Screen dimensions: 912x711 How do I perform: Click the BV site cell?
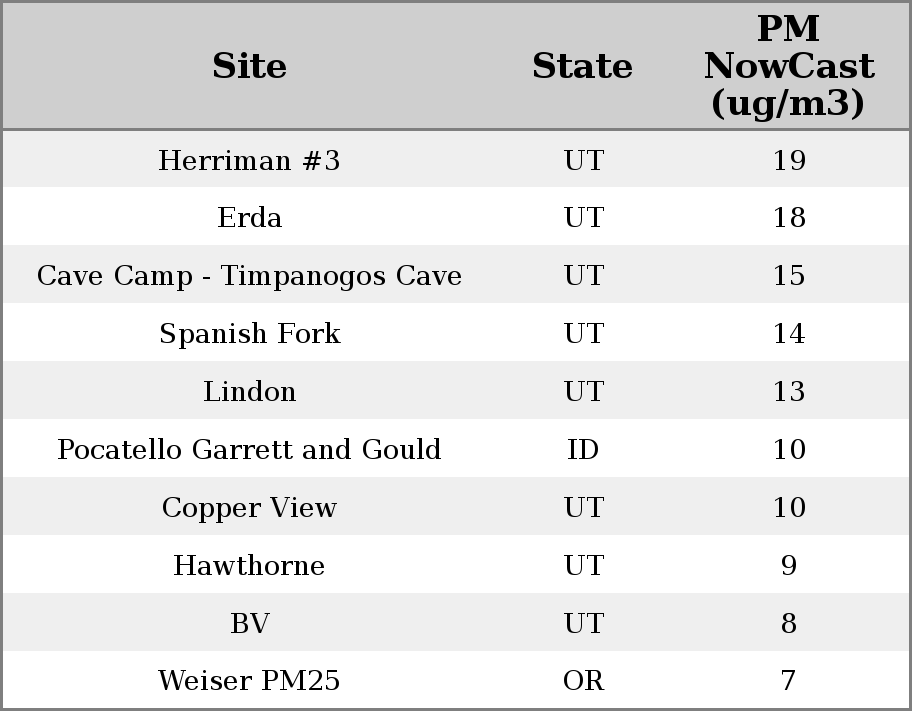click(249, 624)
